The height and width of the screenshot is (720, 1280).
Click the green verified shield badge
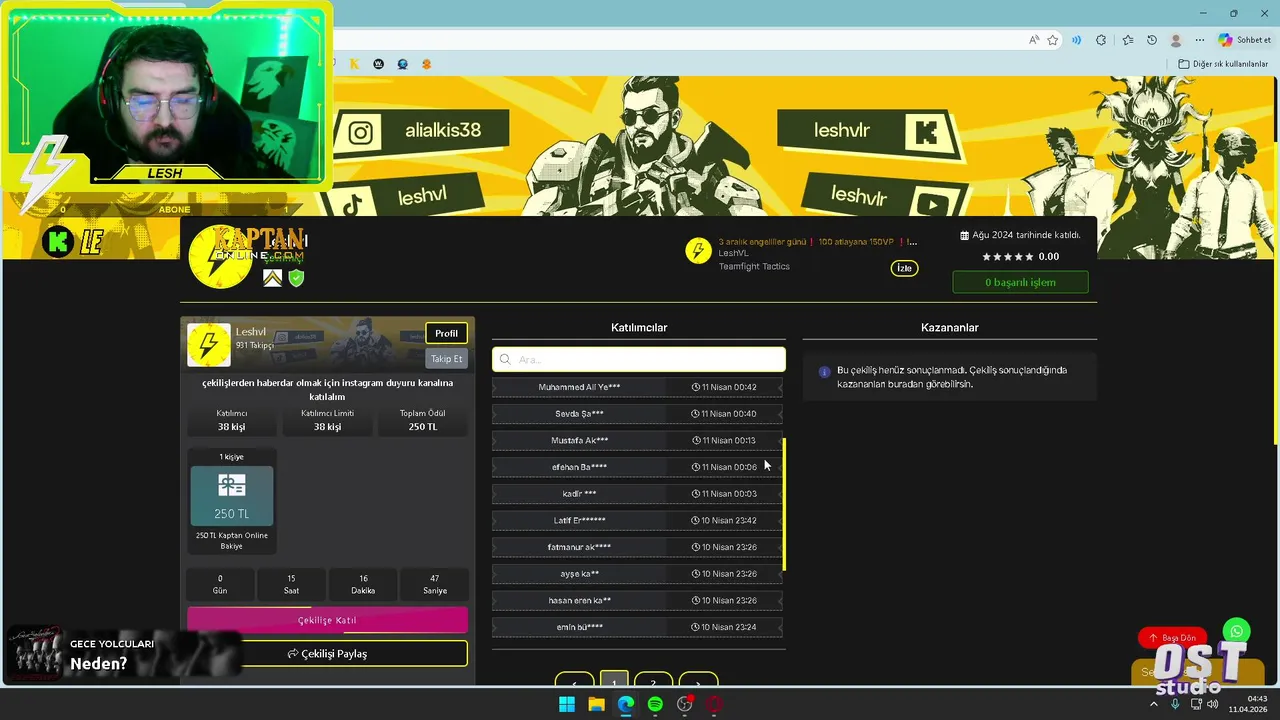[296, 278]
